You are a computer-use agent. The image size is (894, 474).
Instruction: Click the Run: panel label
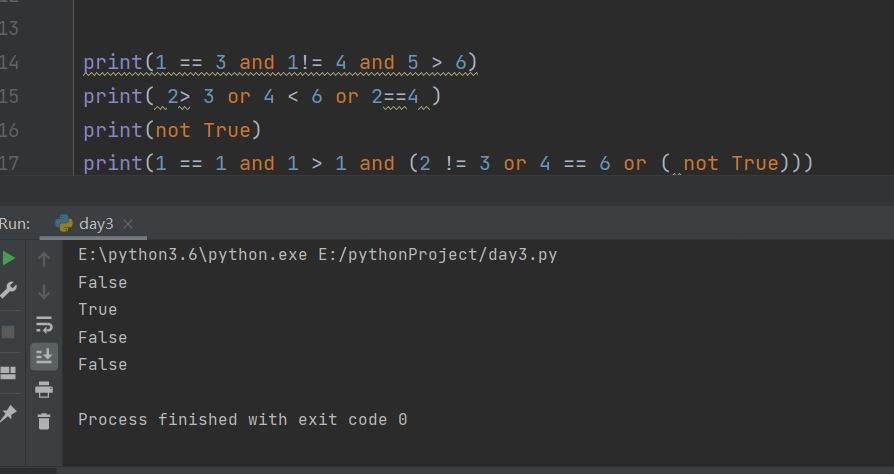15,224
